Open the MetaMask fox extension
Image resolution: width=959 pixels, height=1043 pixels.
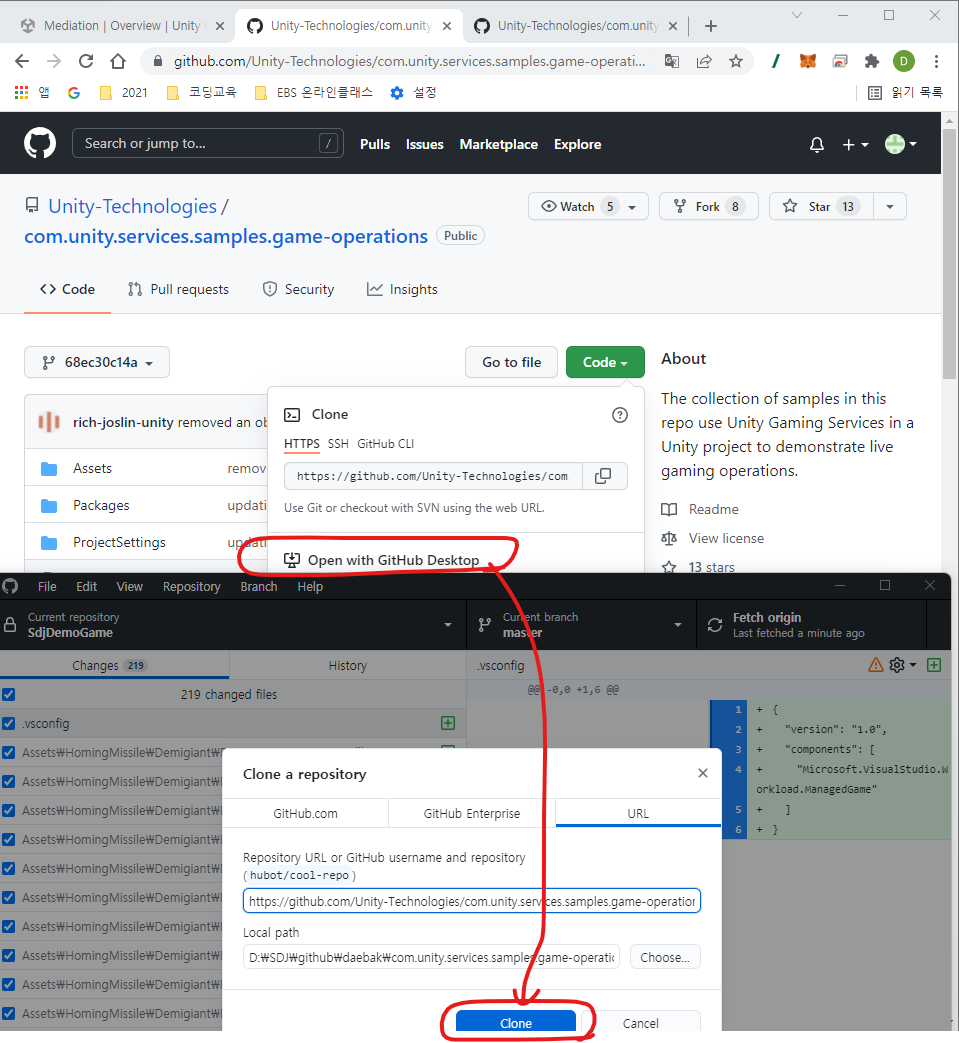pyautogui.click(x=807, y=61)
